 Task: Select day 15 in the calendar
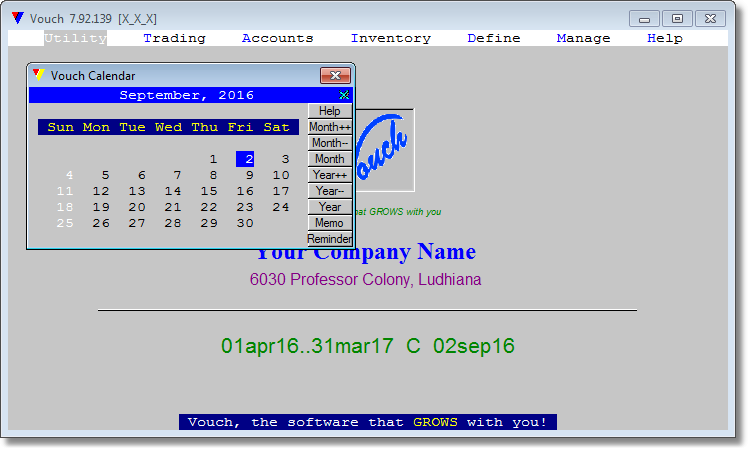[x=209, y=191]
